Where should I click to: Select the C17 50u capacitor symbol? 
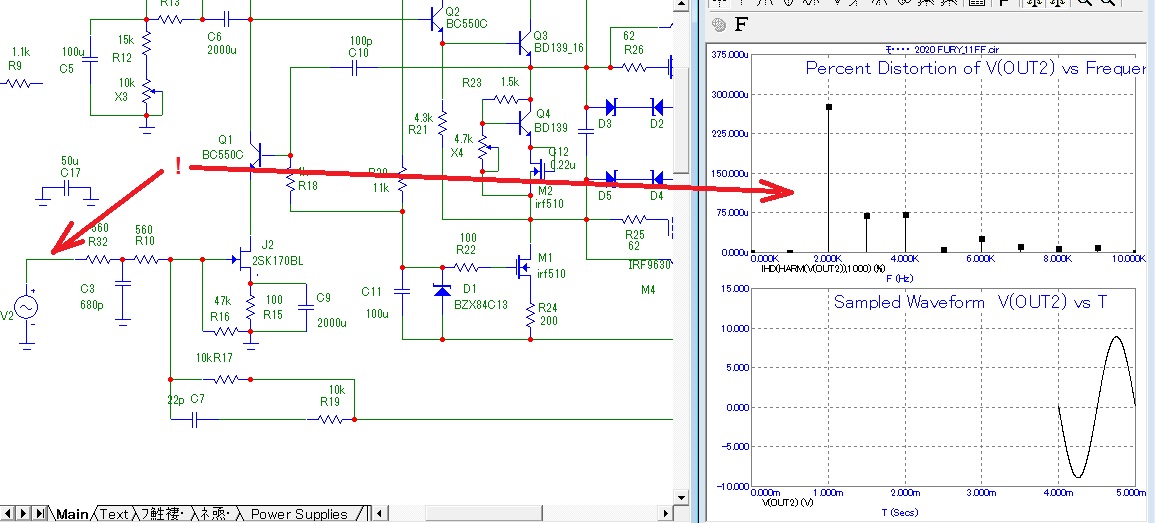pos(66,189)
